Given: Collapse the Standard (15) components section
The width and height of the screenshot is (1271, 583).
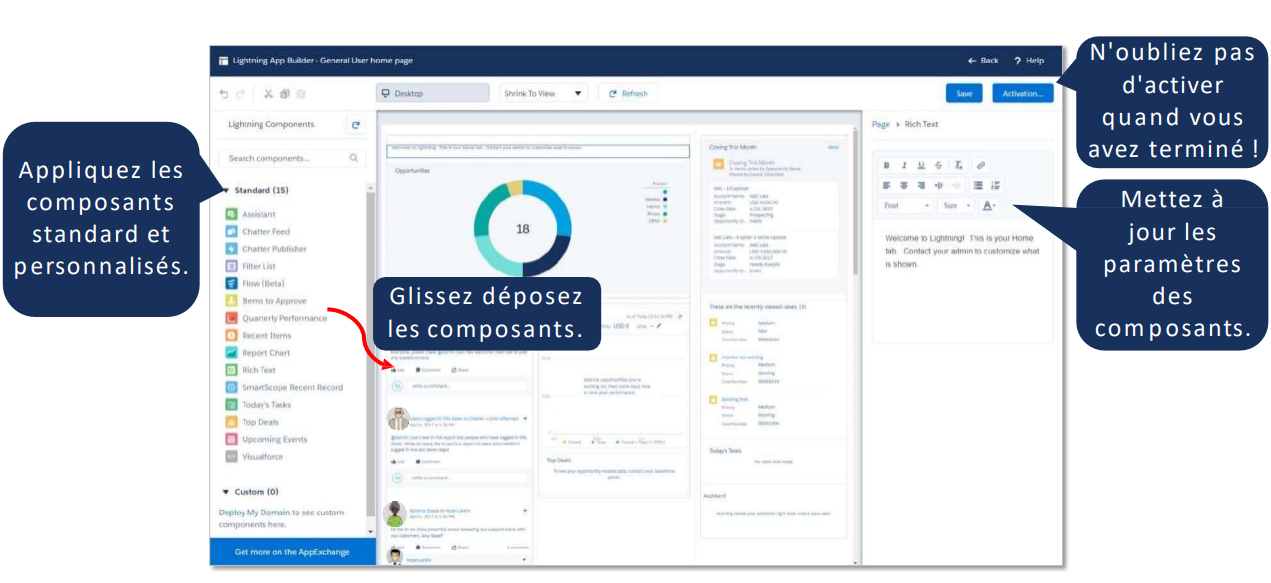Looking at the screenshot, I should [226, 190].
